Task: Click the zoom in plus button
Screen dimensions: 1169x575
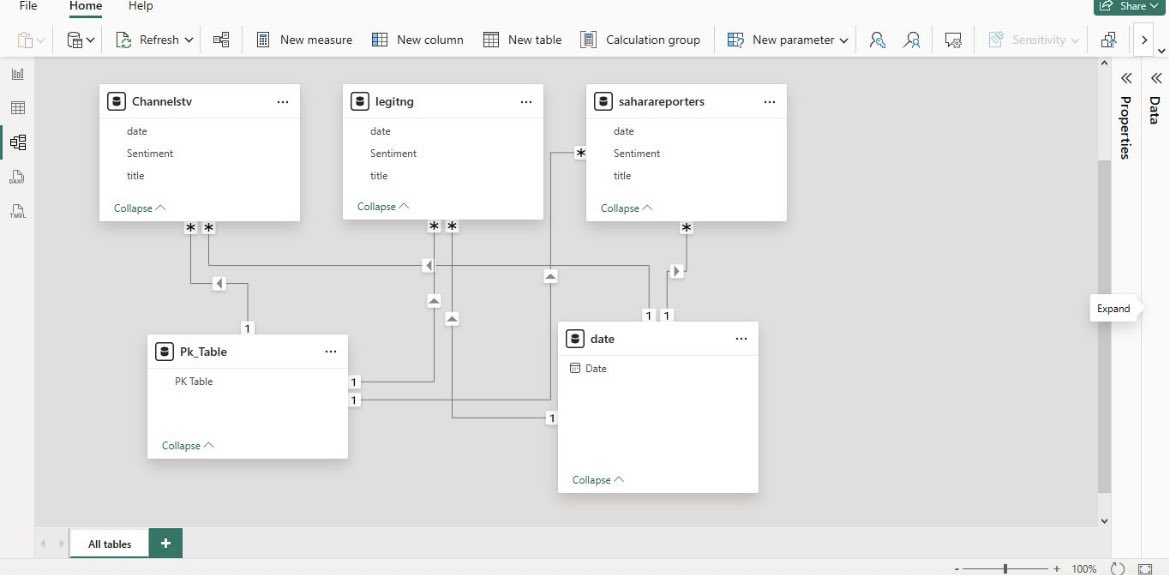Action: click(x=1056, y=569)
